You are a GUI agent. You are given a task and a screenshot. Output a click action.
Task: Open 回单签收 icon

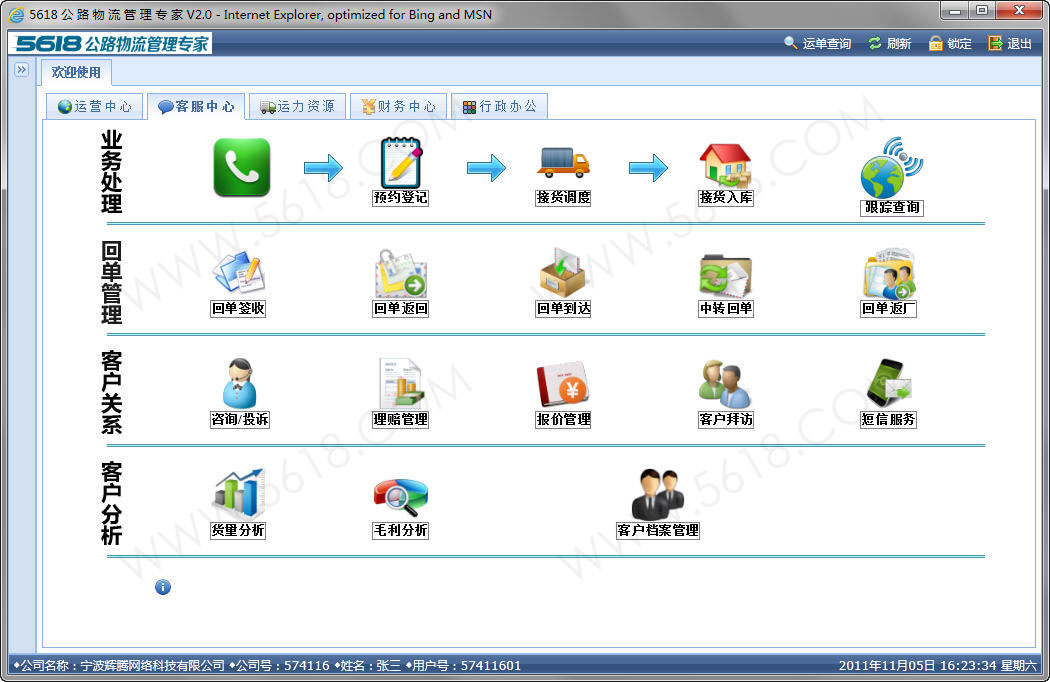(238, 273)
